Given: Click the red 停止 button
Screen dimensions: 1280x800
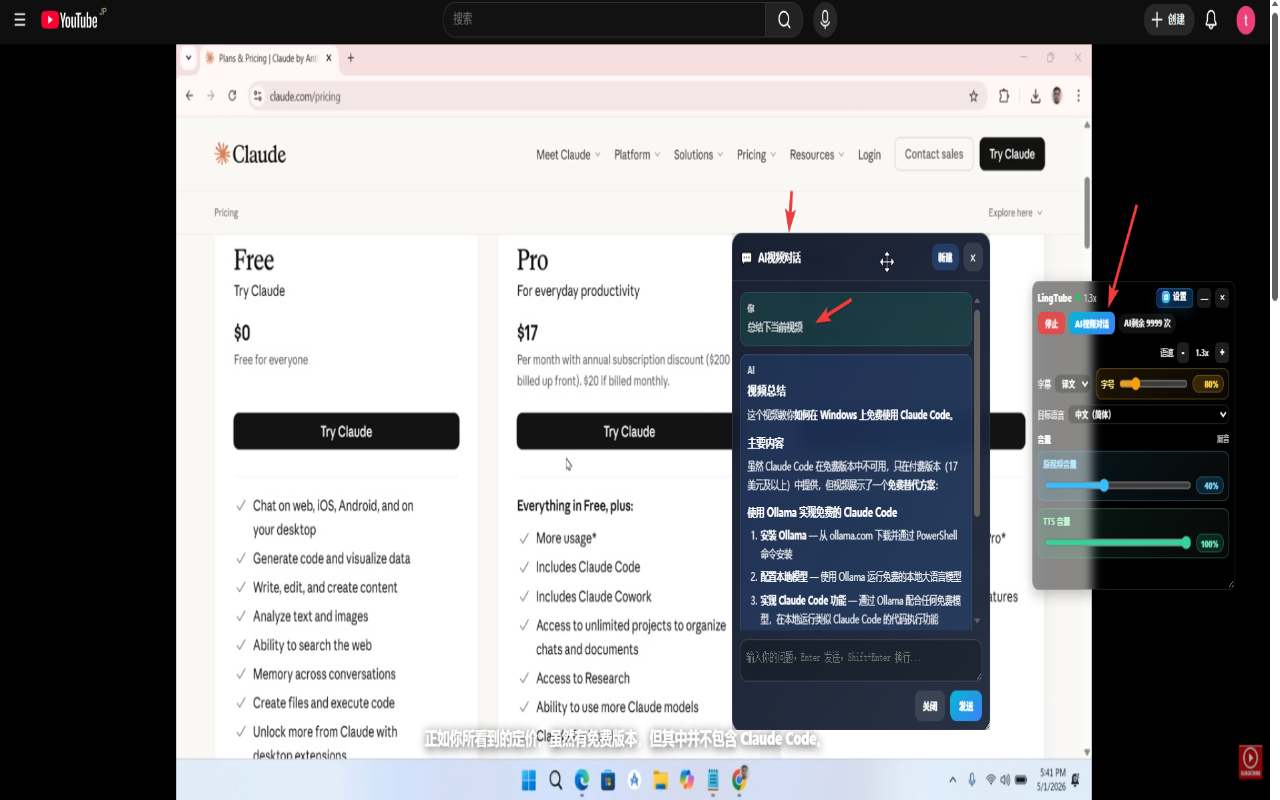Looking at the screenshot, I should tap(1051, 323).
